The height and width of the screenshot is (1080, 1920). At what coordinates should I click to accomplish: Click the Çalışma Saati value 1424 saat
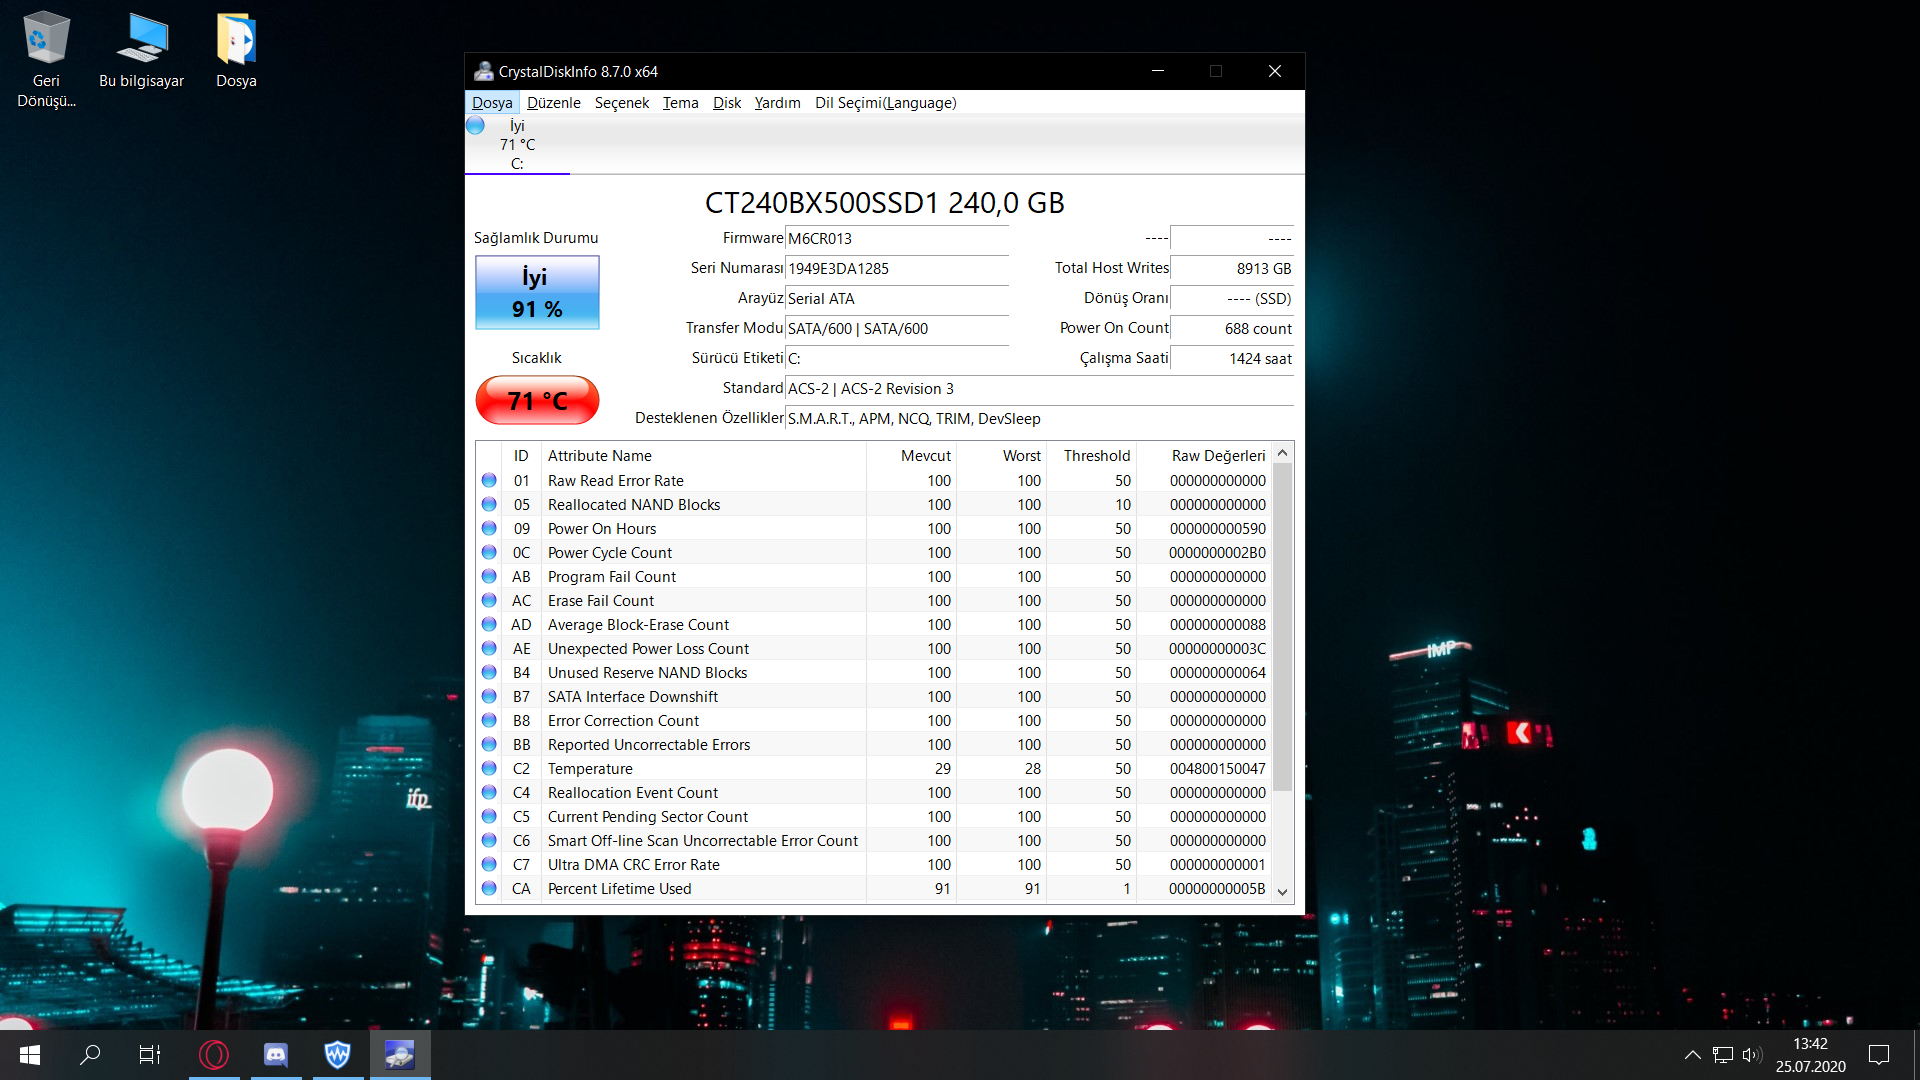coord(1232,359)
